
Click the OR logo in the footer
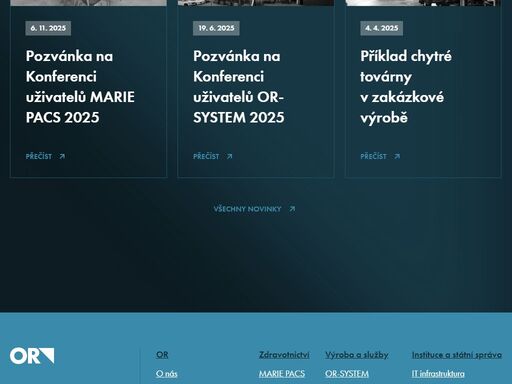[32, 356]
